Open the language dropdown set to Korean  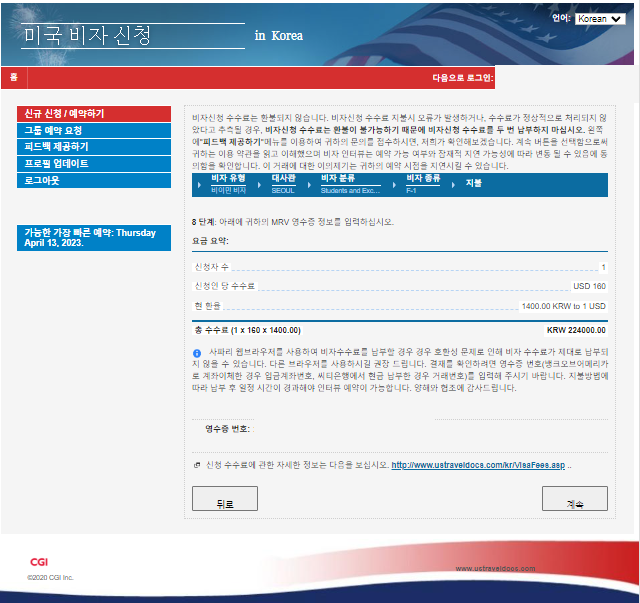point(600,19)
